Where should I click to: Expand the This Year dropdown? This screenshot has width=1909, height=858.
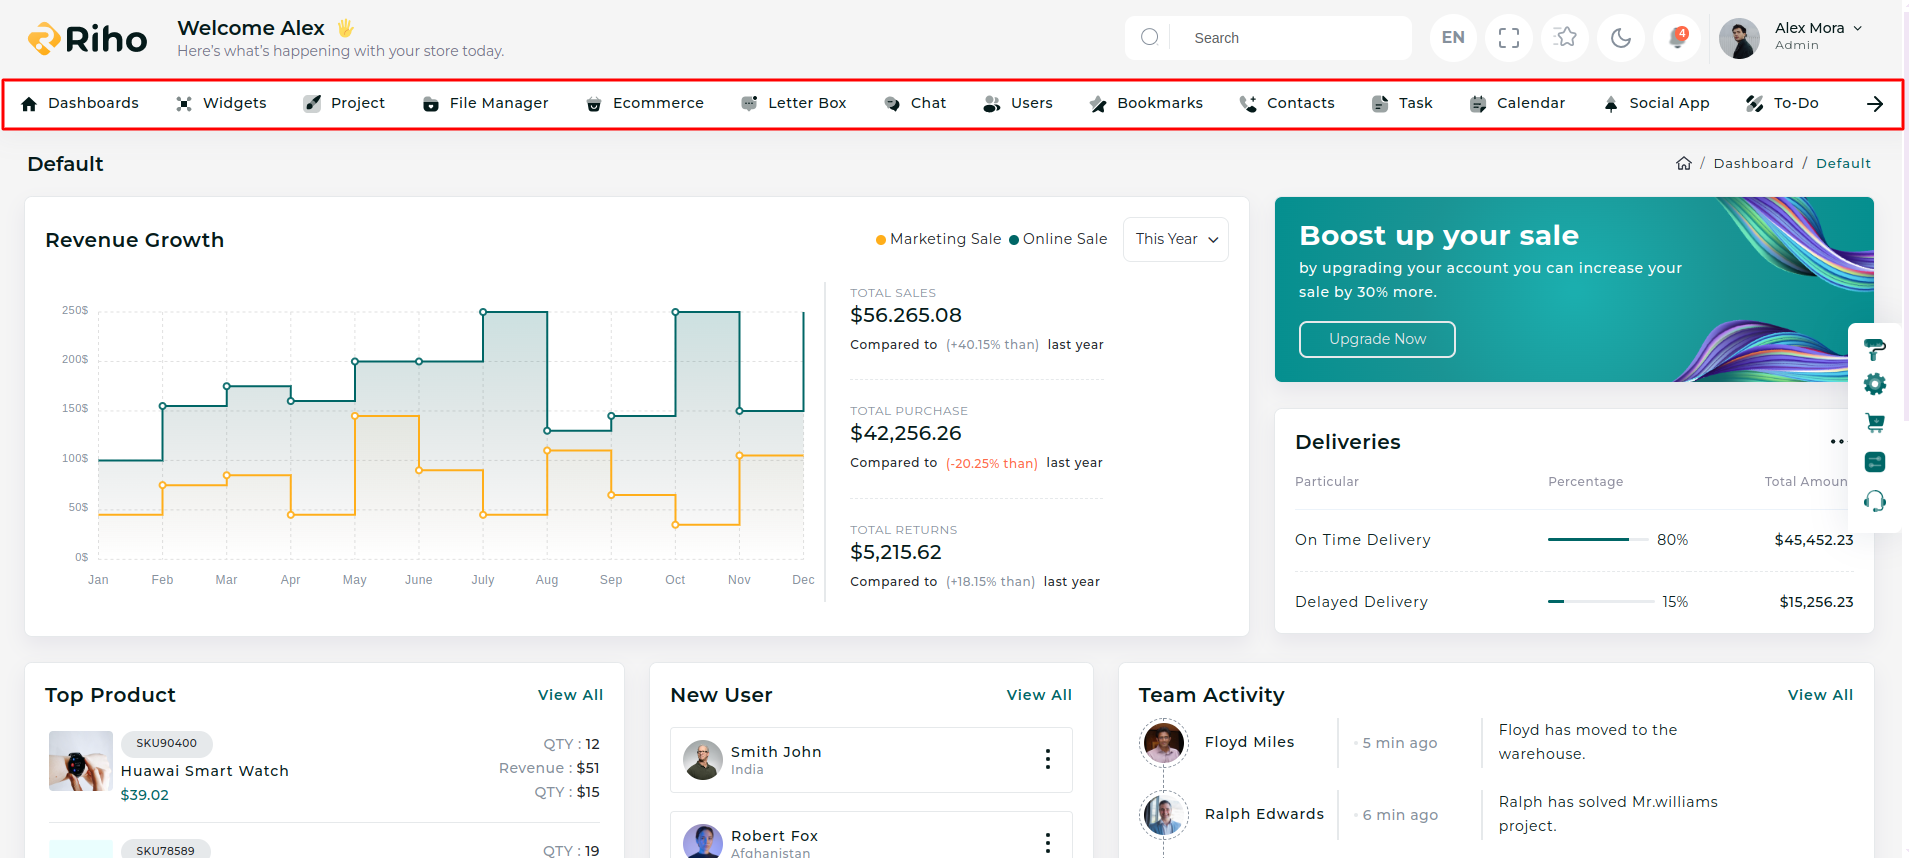click(1175, 239)
